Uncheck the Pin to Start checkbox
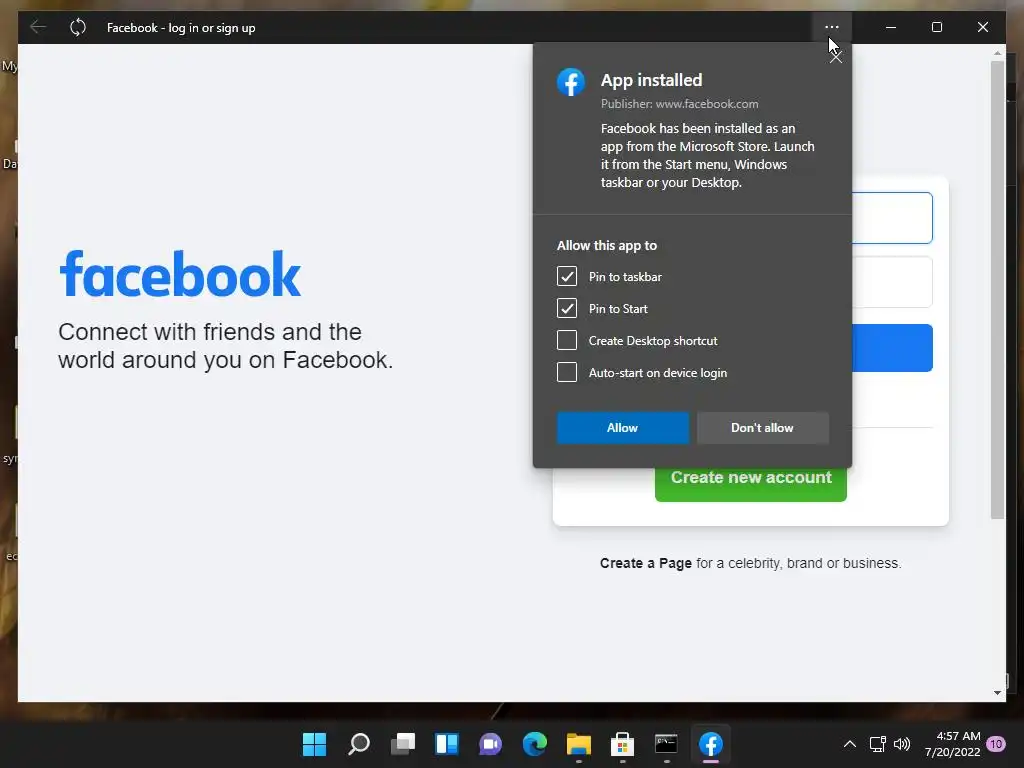 [567, 308]
